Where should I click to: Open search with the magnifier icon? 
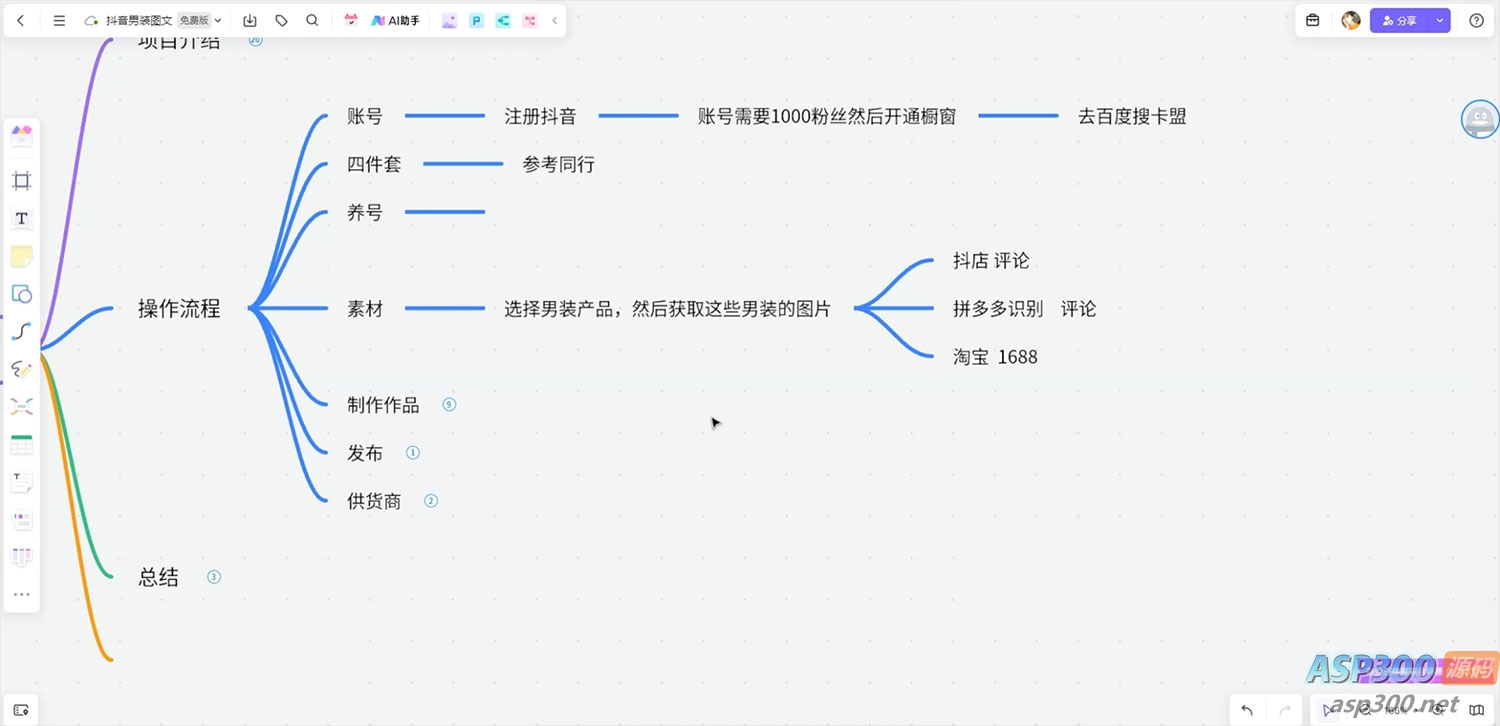(312, 20)
